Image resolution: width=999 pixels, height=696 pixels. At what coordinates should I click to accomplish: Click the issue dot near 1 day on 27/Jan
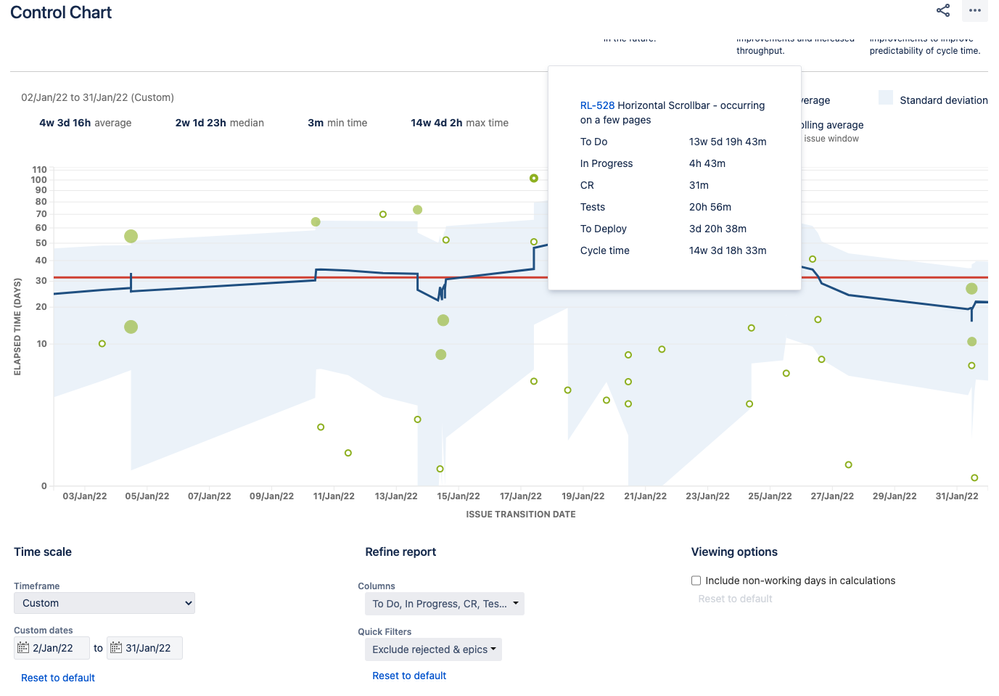click(849, 465)
